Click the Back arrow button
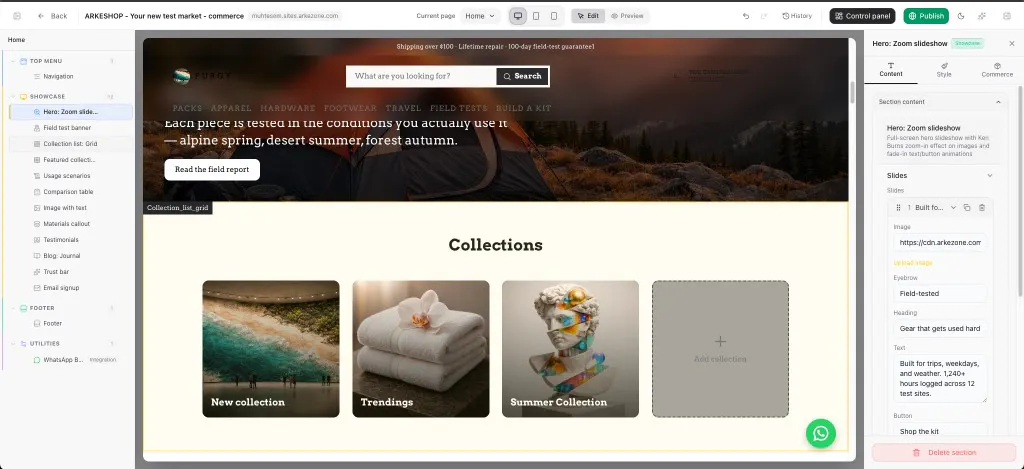1024x469 pixels. [52, 16]
